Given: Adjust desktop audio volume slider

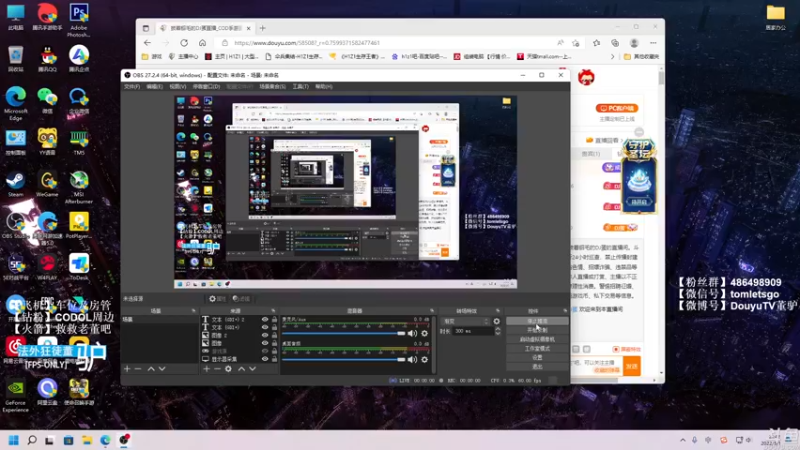Looking at the screenshot, I should (x=344, y=359).
